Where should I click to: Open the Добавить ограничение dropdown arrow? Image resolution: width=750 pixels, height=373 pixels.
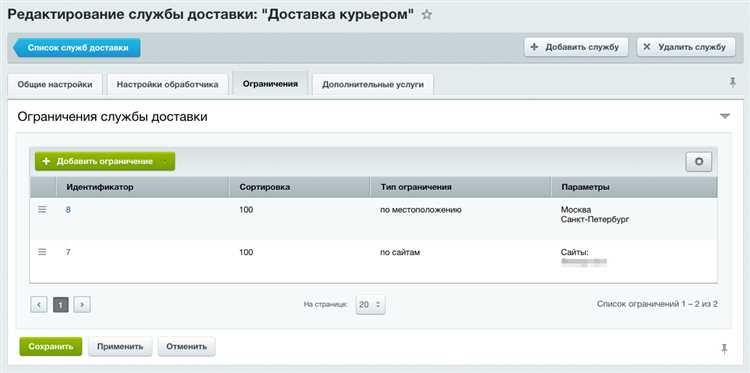coord(165,162)
